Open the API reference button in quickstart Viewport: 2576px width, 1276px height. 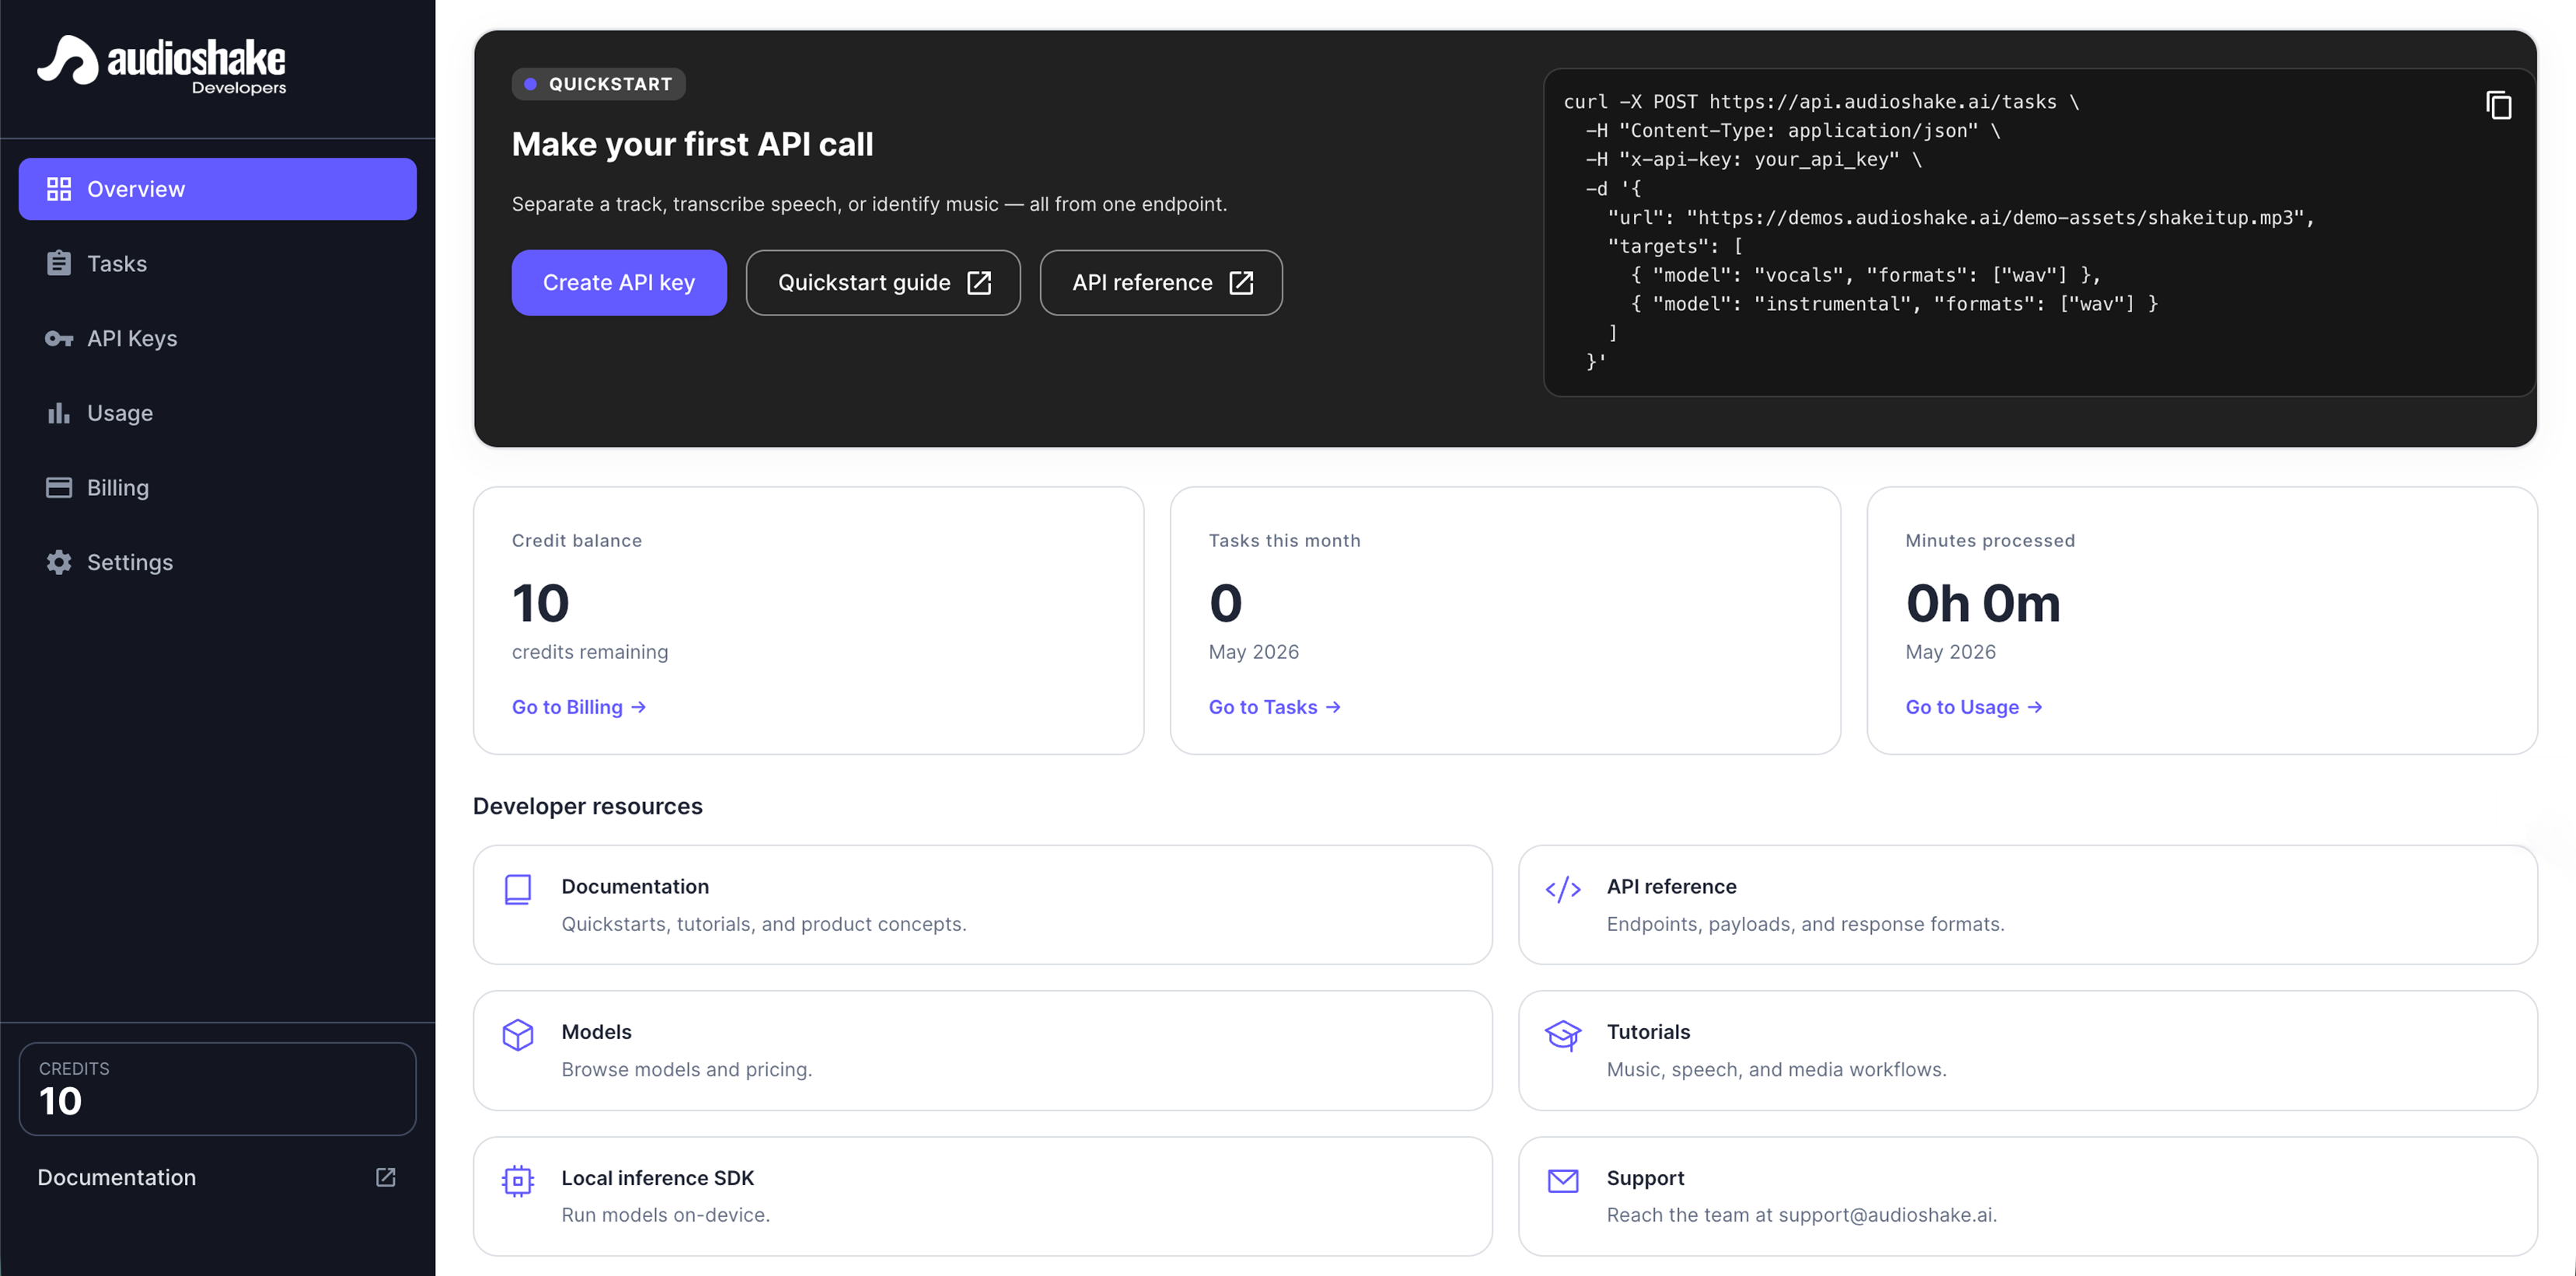pyautogui.click(x=1161, y=283)
